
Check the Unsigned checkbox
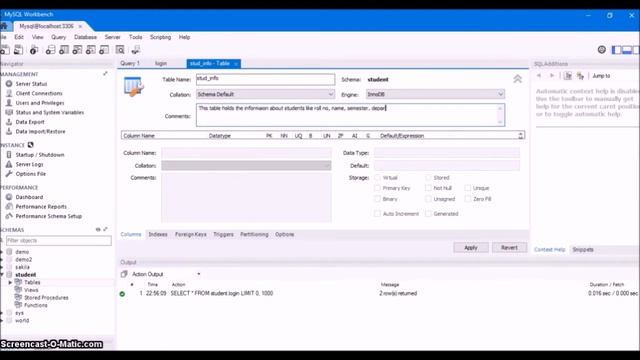[x=428, y=199]
